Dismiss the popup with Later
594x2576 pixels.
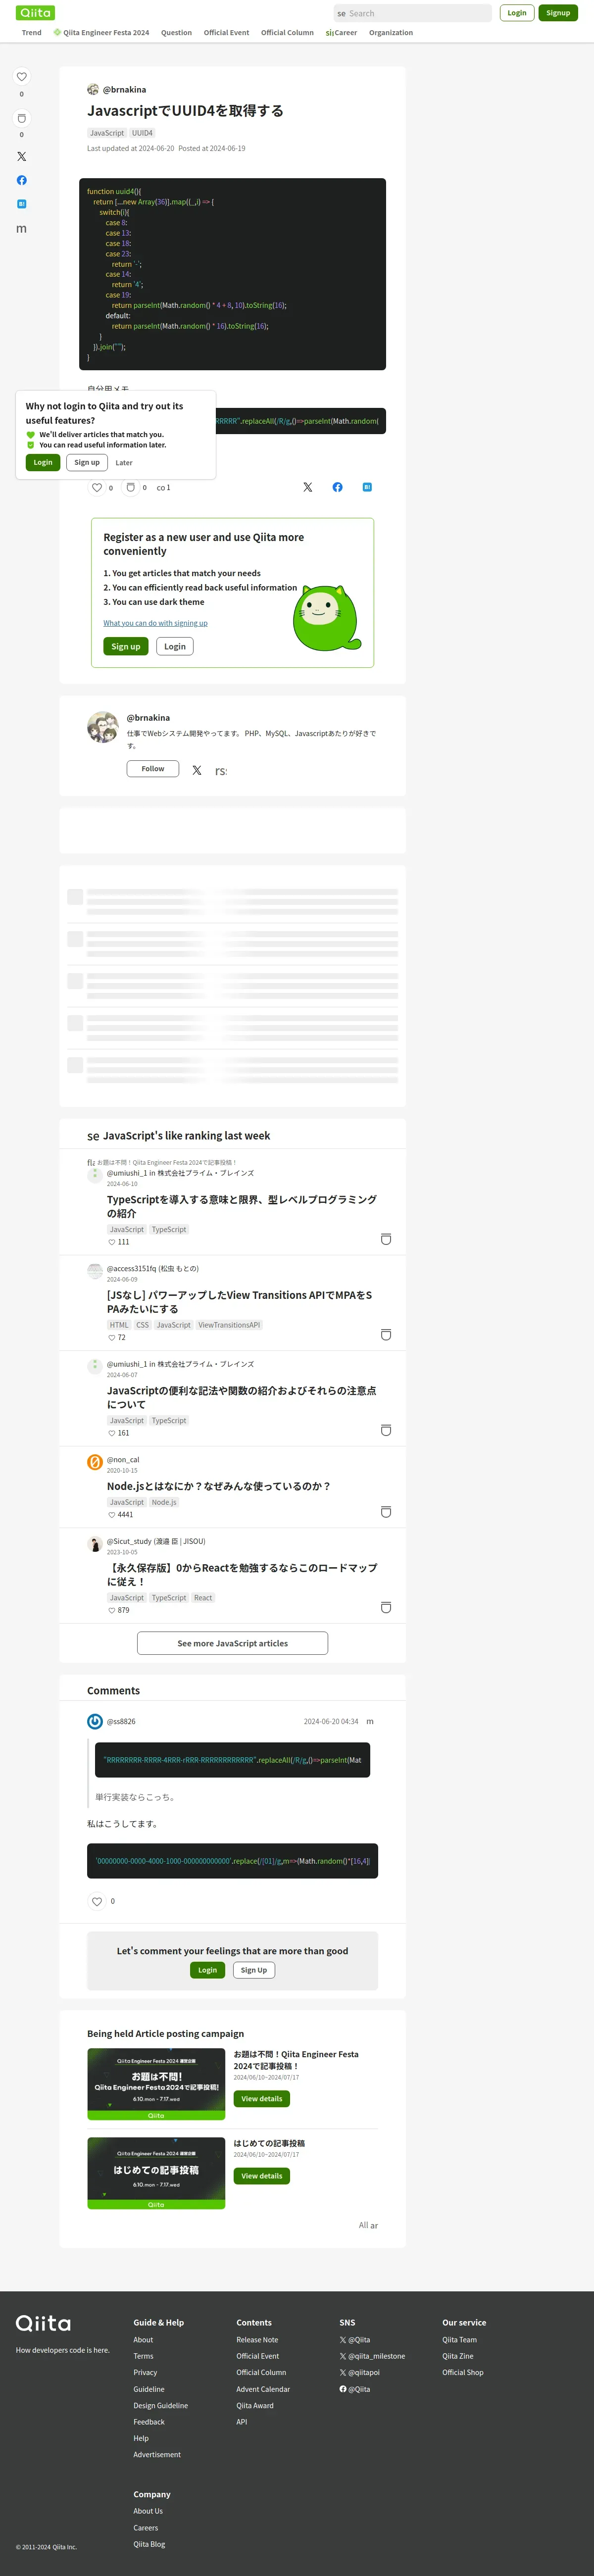click(x=124, y=463)
